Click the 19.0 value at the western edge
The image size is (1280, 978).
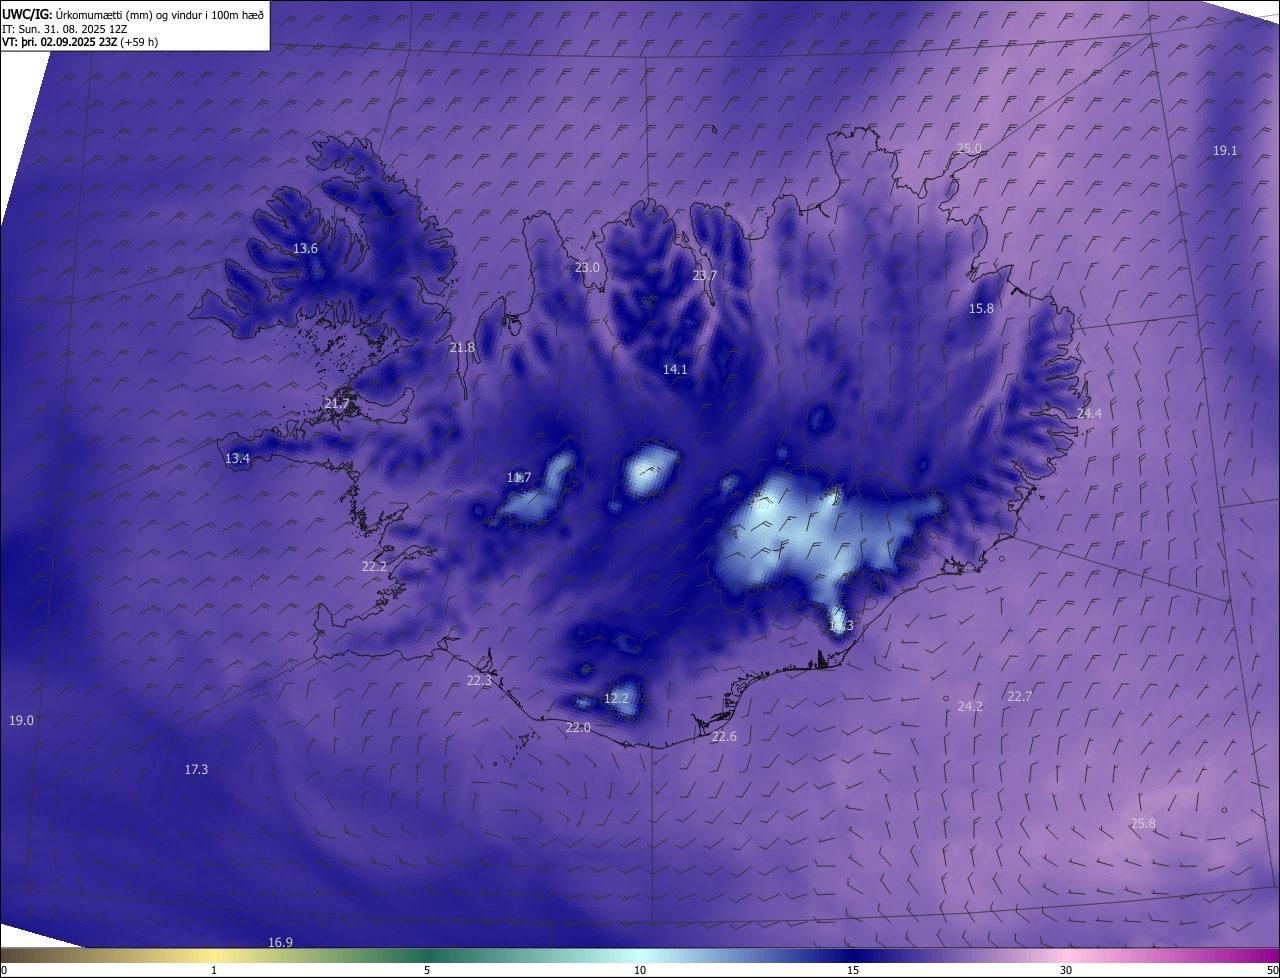21,721
